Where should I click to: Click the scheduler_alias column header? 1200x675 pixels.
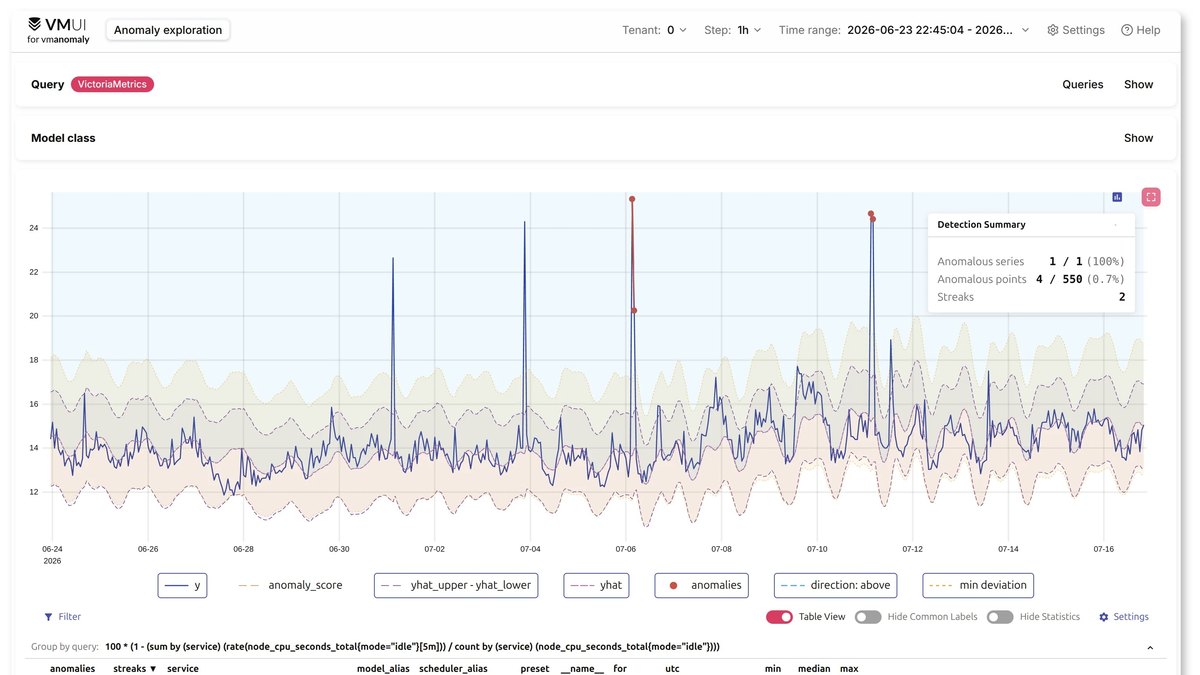[x=453, y=668]
